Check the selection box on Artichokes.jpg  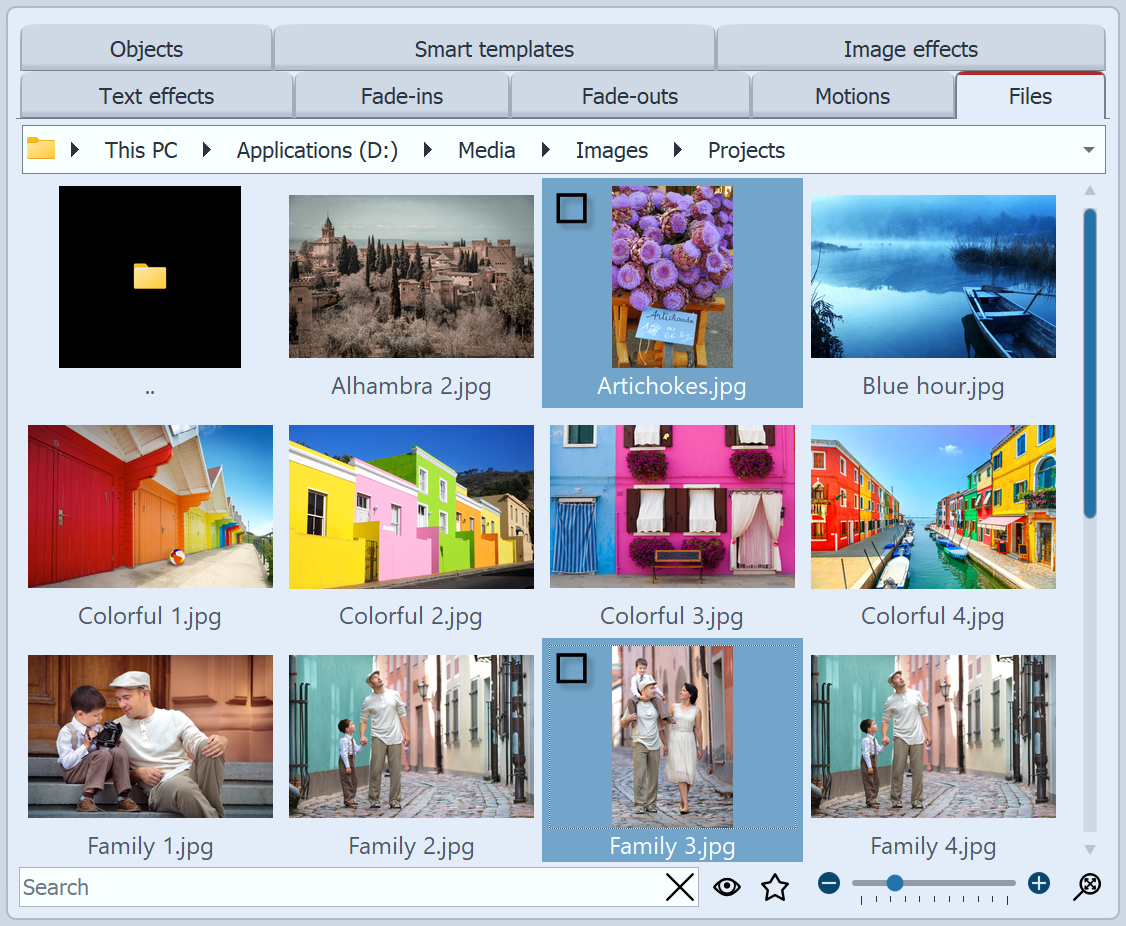[x=571, y=208]
